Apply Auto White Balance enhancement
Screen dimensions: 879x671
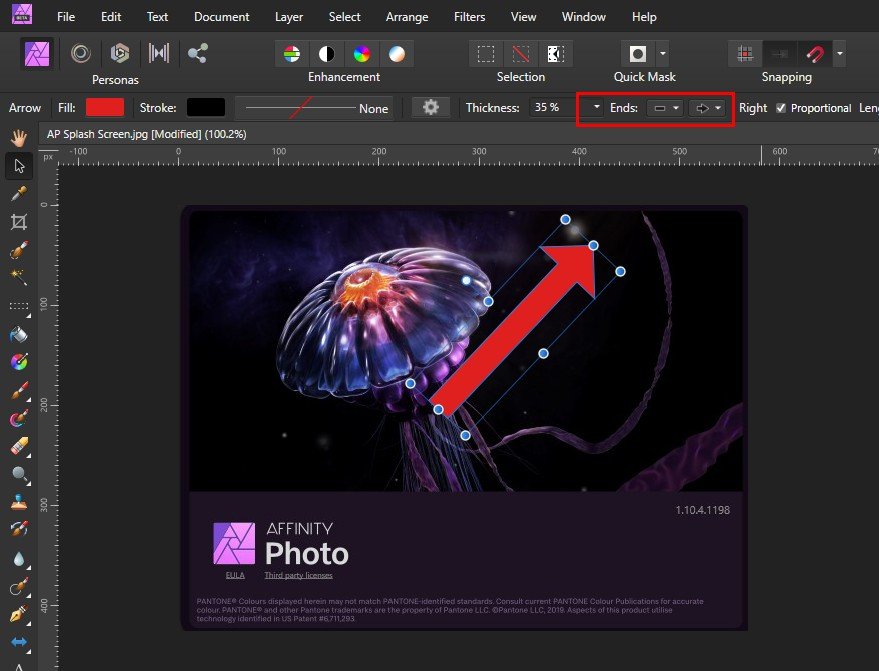tap(396, 54)
